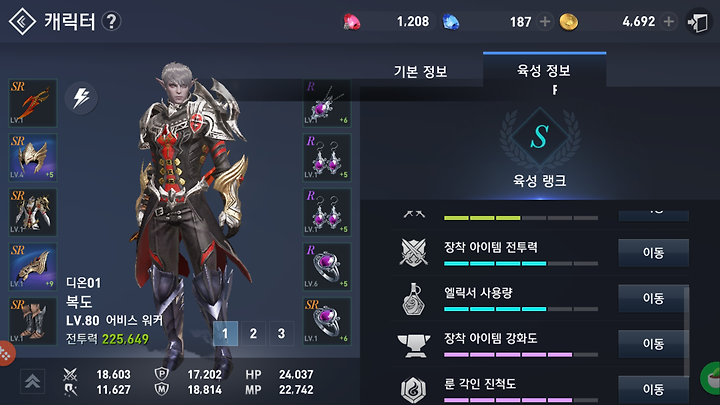Screen dimensions: 720x405
Task: Switch to equipment preset 1
Action: pyautogui.click(x=225, y=333)
